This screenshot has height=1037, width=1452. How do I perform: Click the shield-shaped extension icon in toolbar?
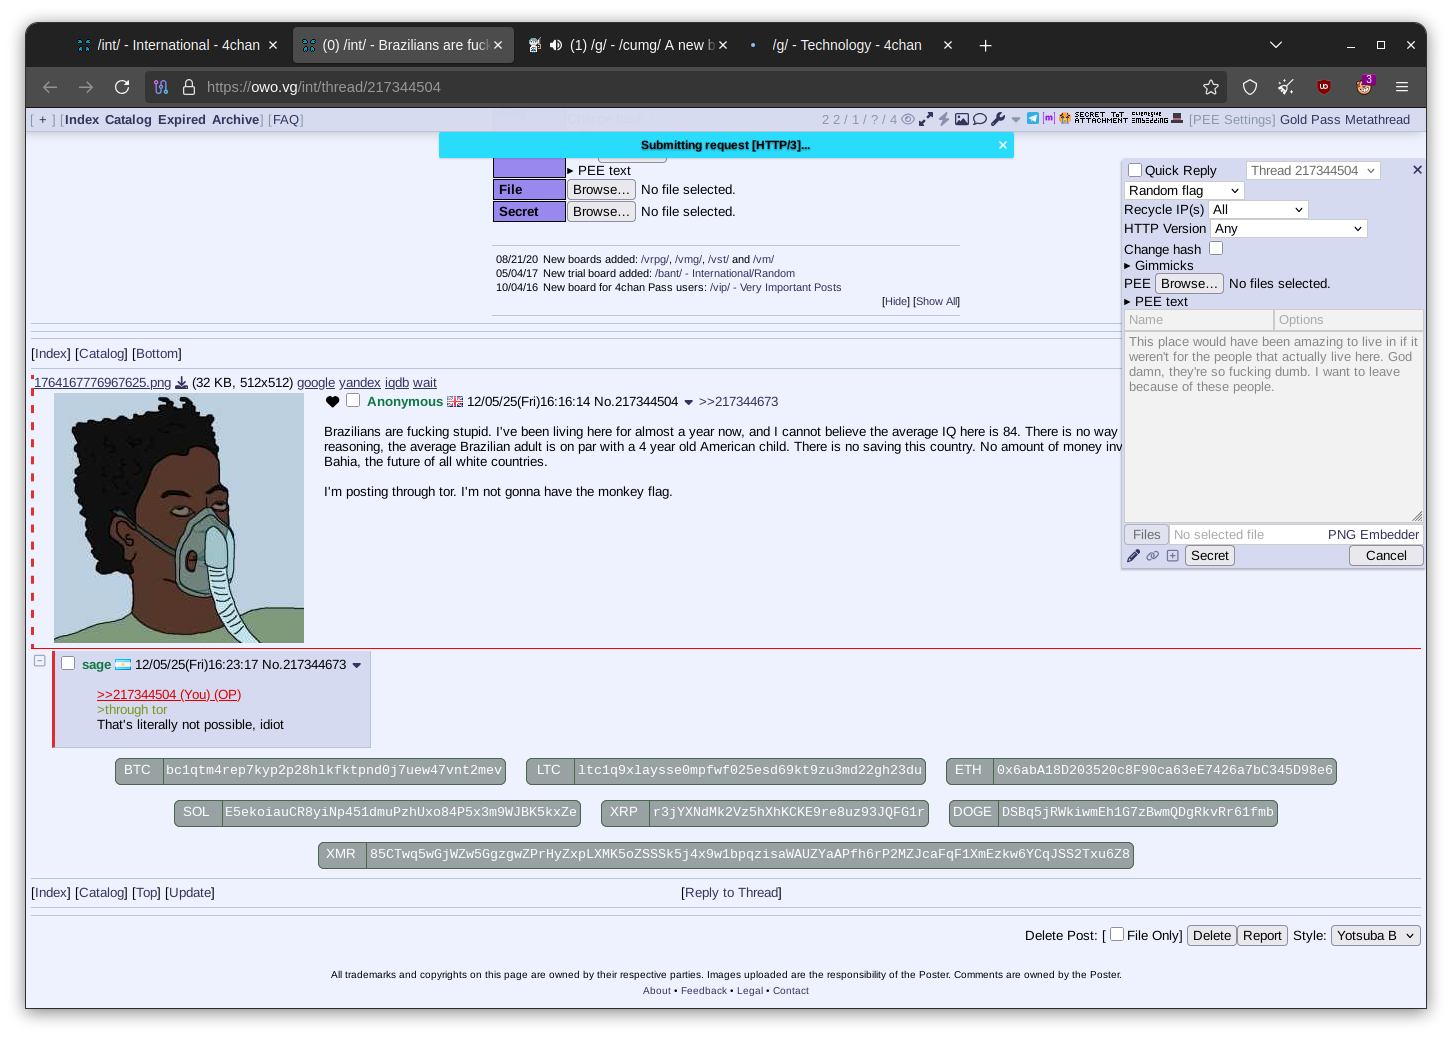click(x=1250, y=87)
